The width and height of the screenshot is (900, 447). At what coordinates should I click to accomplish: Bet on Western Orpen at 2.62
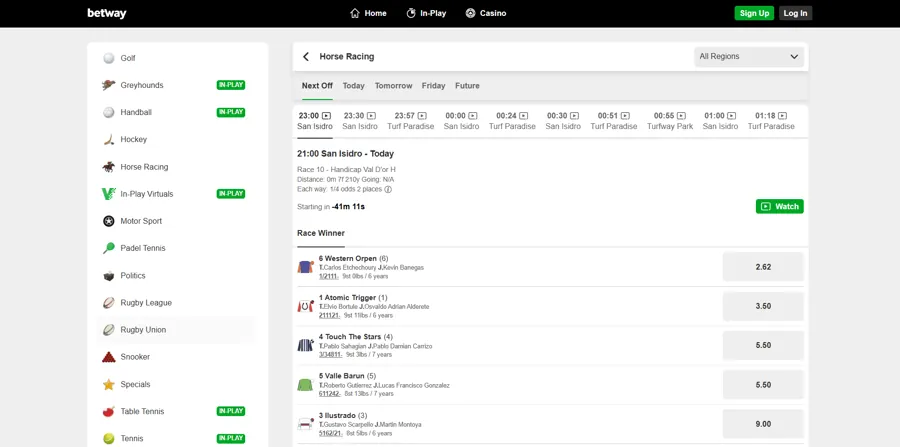(763, 267)
